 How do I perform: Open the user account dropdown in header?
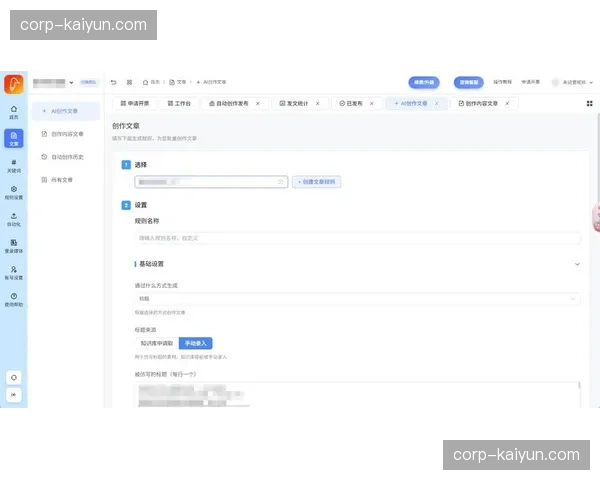pyautogui.click(x=572, y=82)
